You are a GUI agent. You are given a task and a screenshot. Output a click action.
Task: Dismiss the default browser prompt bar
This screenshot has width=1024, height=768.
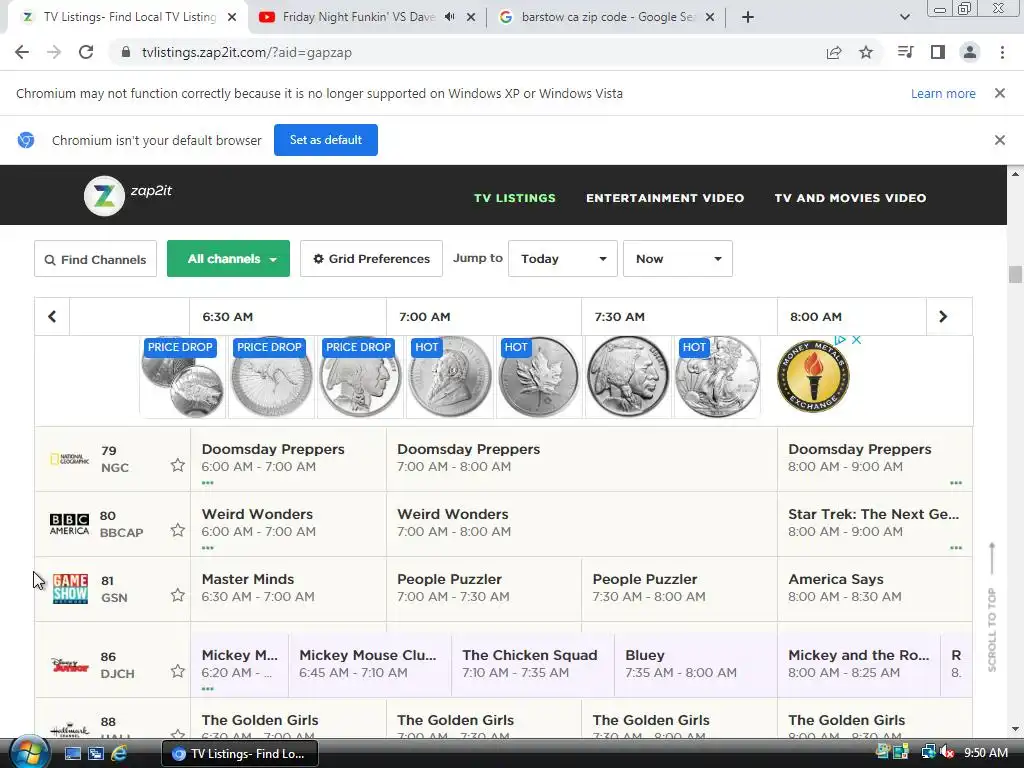(x=1000, y=140)
